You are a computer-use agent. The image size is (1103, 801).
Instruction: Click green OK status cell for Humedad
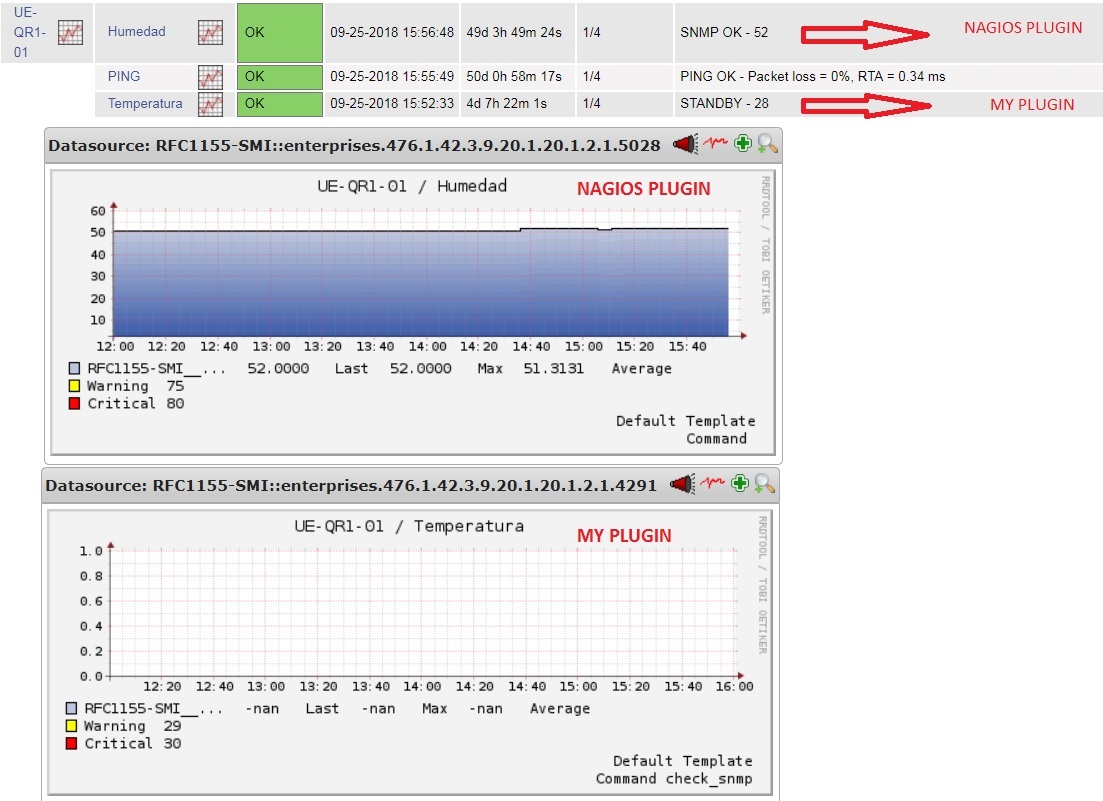click(x=280, y=32)
